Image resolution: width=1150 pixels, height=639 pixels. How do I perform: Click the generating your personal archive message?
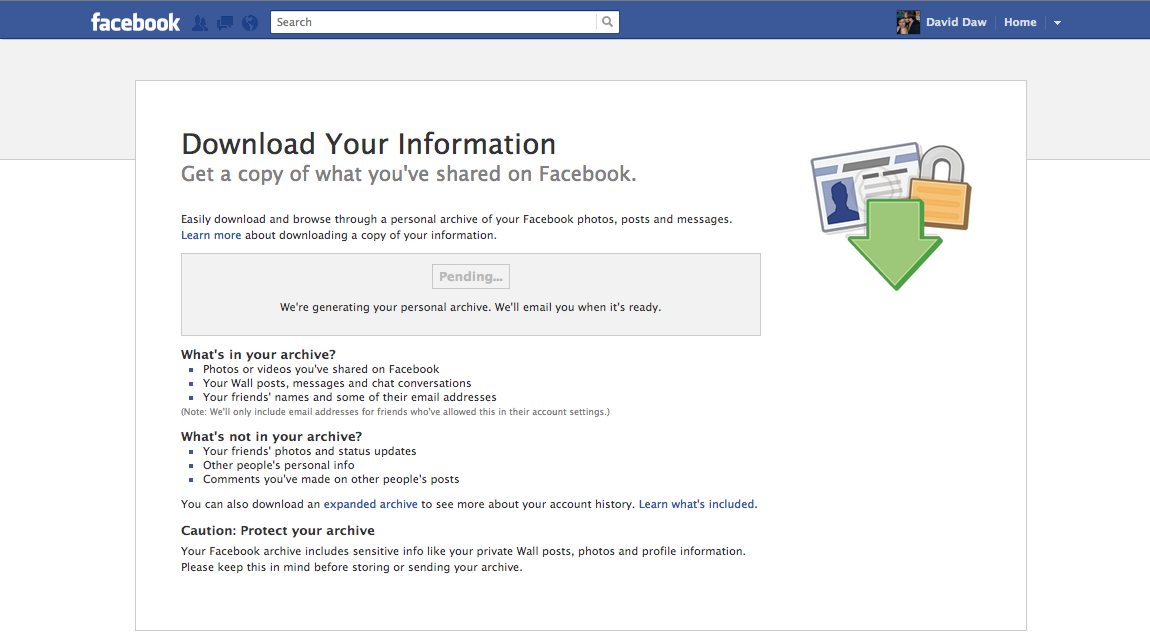coord(470,307)
